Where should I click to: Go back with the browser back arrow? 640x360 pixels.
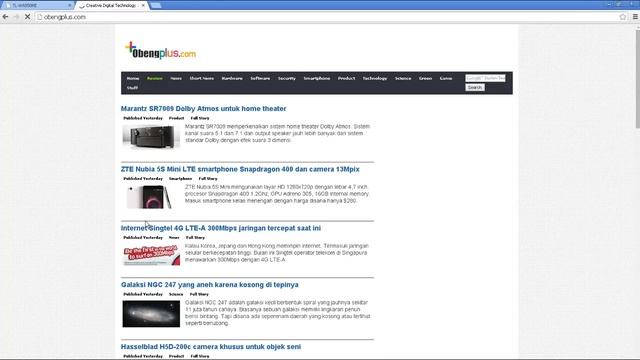coord(5,17)
